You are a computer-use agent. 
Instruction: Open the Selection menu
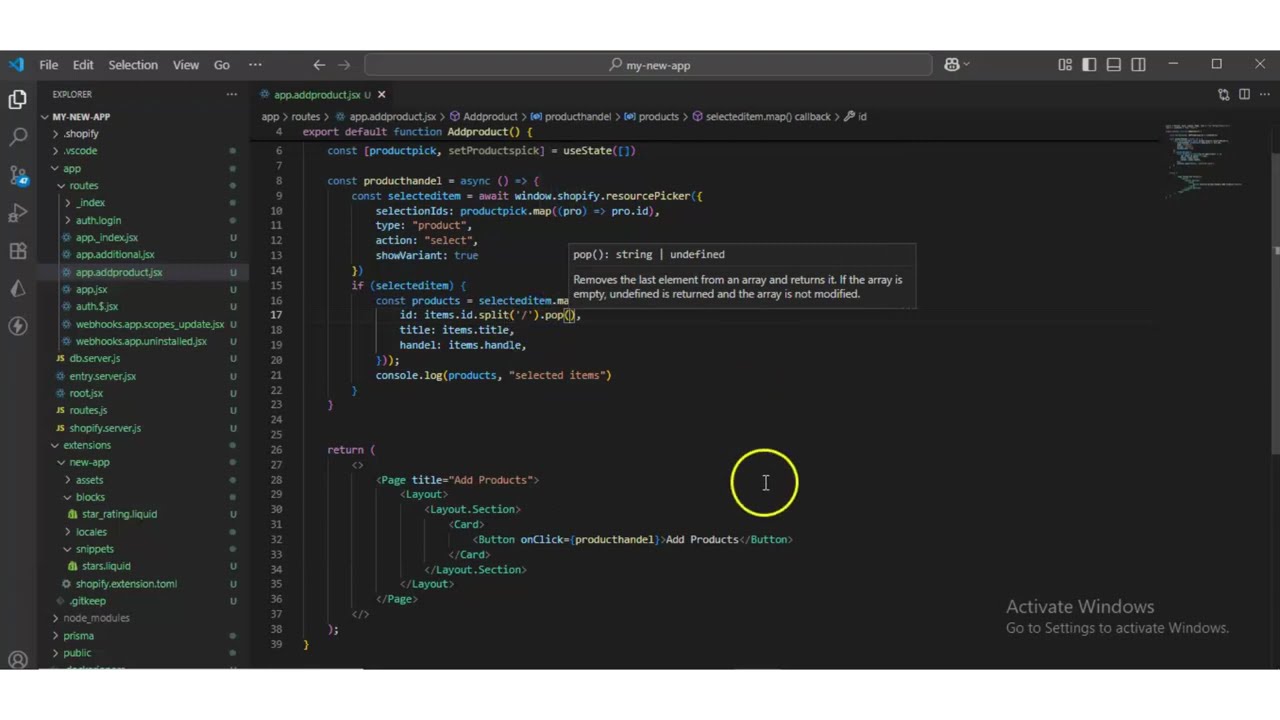pos(133,65)
